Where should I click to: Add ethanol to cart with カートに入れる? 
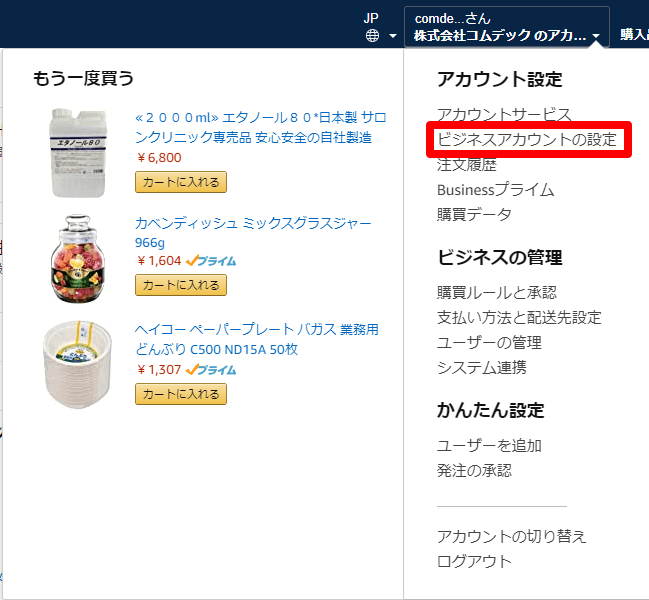(181, 181)
